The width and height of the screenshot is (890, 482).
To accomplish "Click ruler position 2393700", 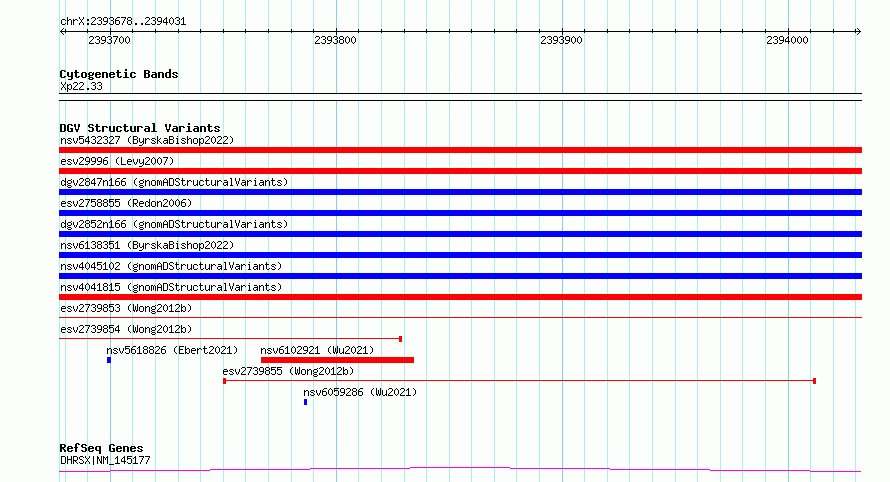I will tap(110, 40).
